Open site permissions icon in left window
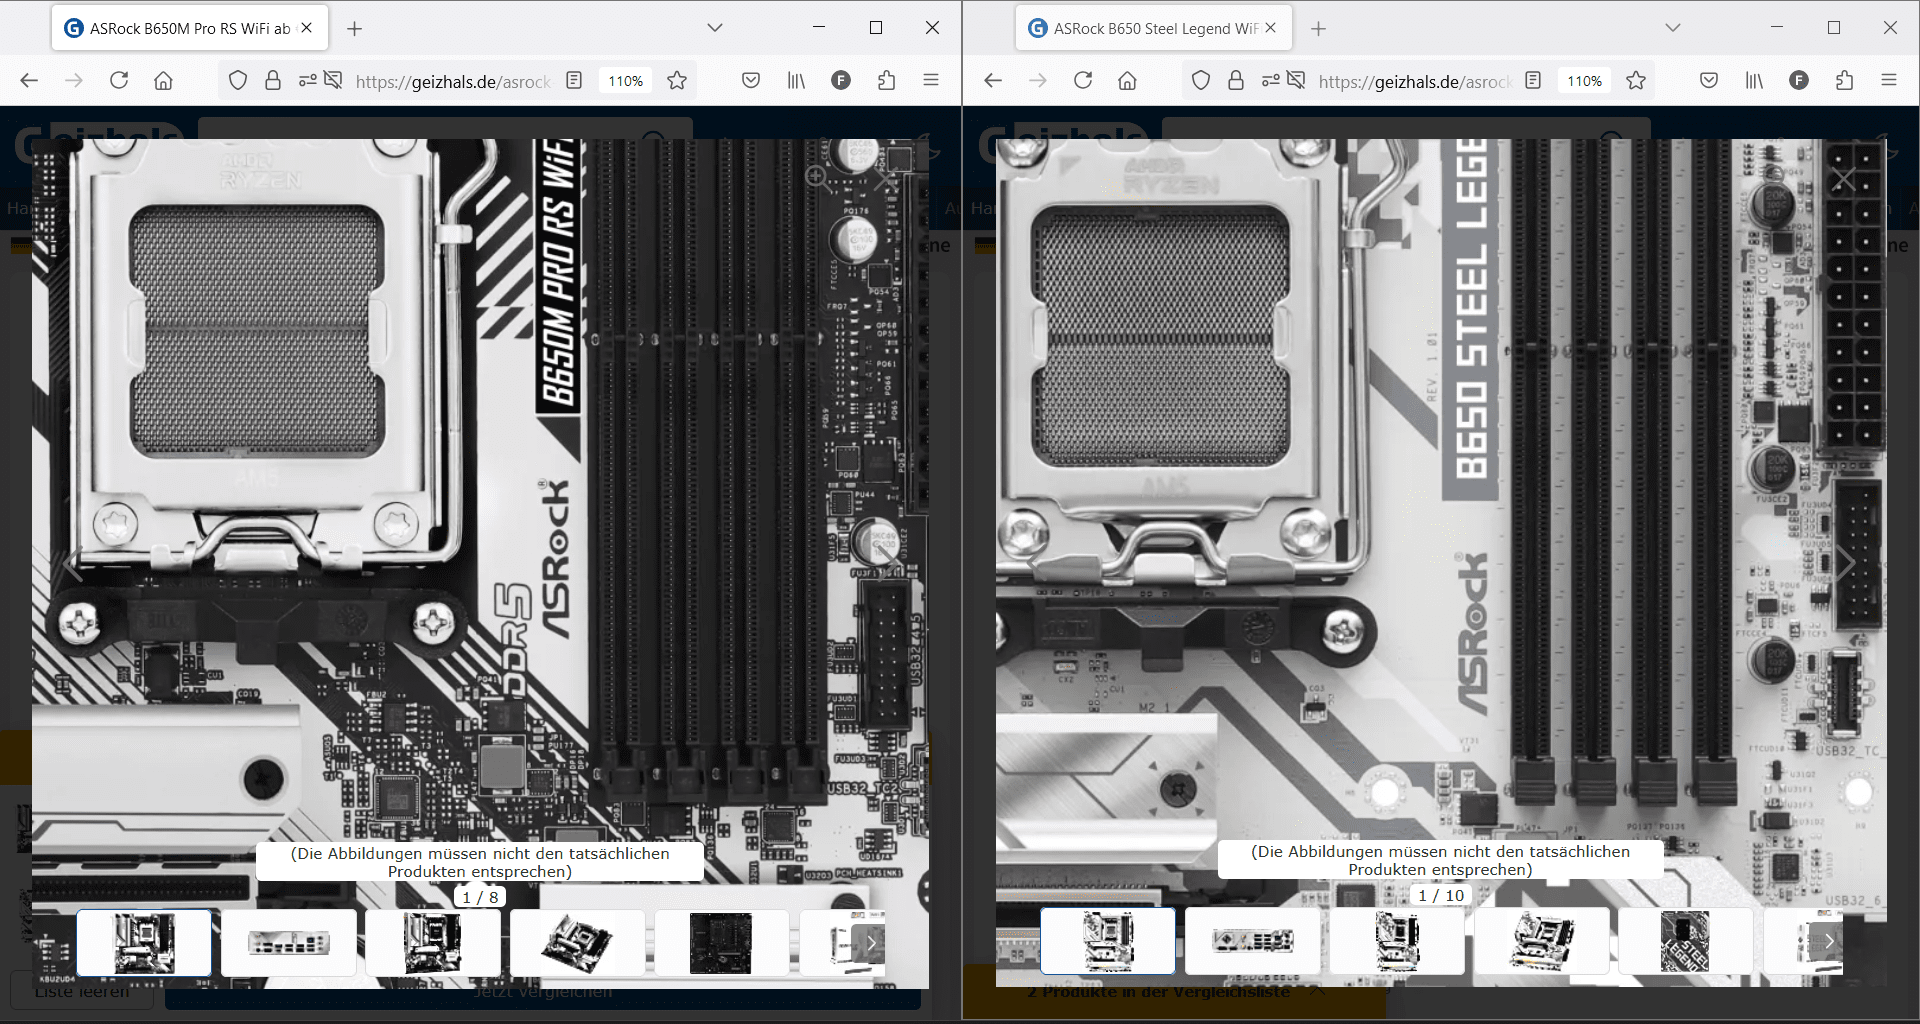Image resolution: width=1920 pixels, height=1024 pixels. (307, 81)
